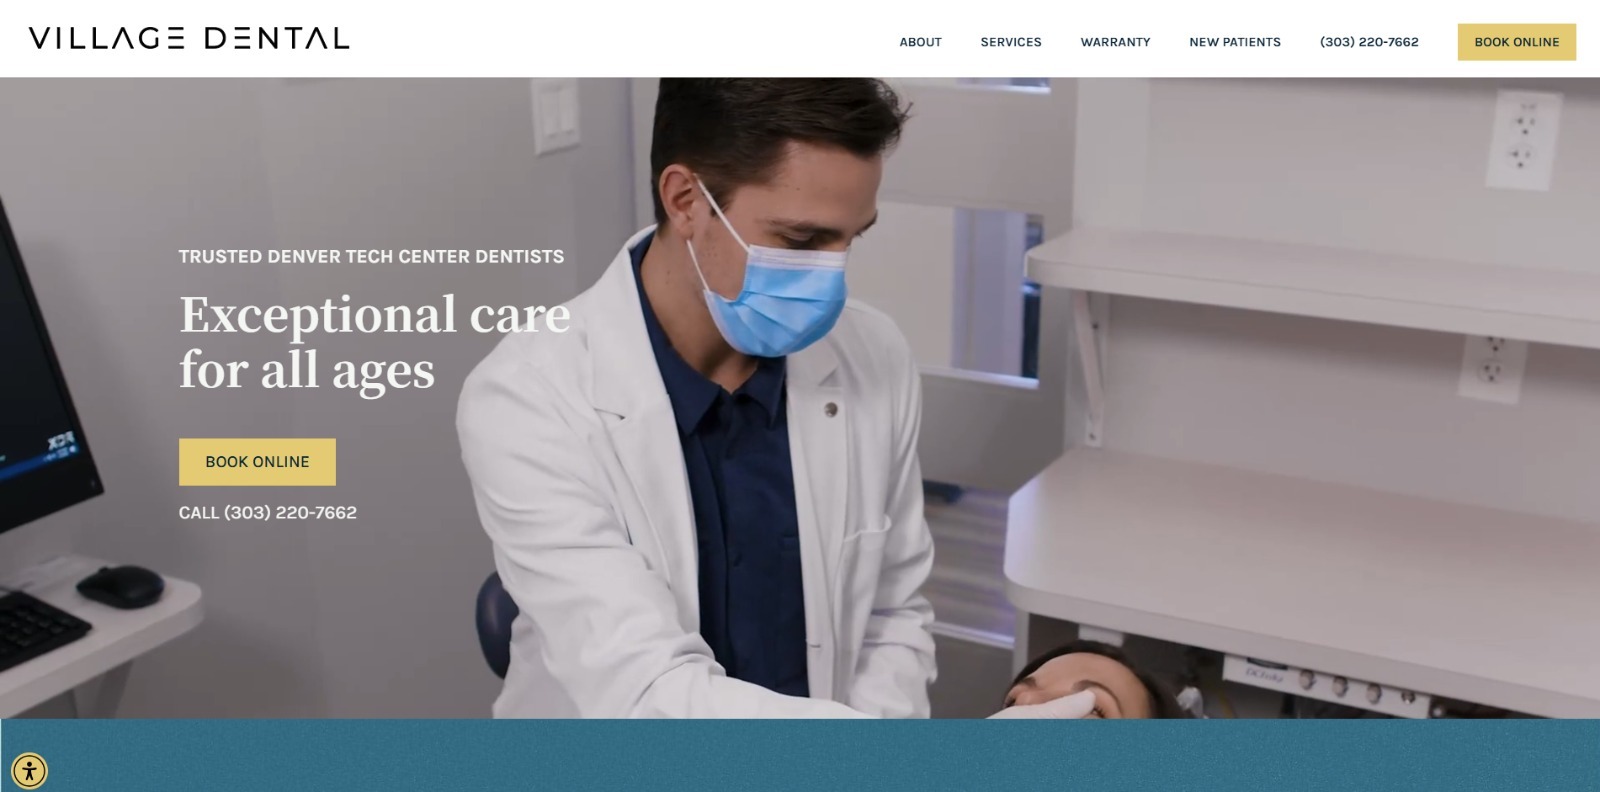This screenshot has width=1600, height=792.
Task: Open the New Patients page
Action: pos(1235,42)
